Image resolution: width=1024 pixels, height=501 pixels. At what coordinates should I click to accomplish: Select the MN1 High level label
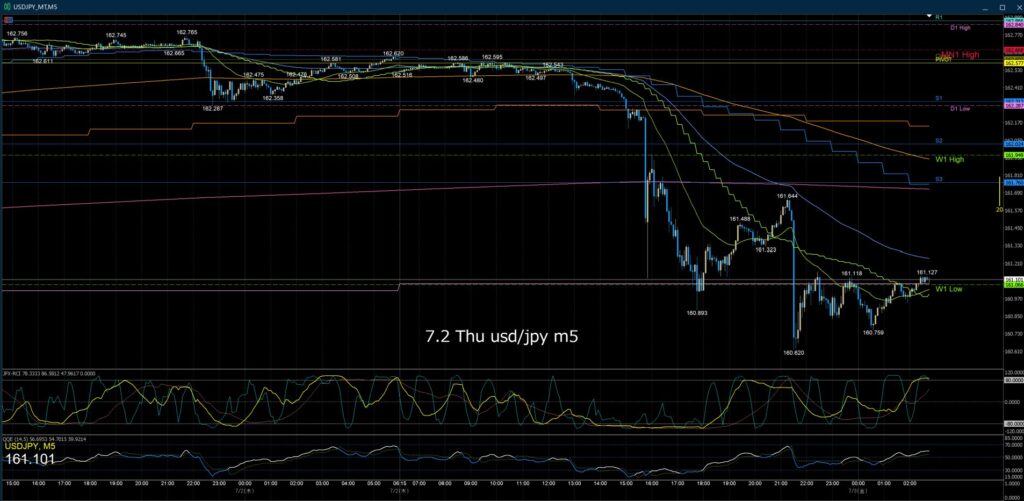coord(959,55)
